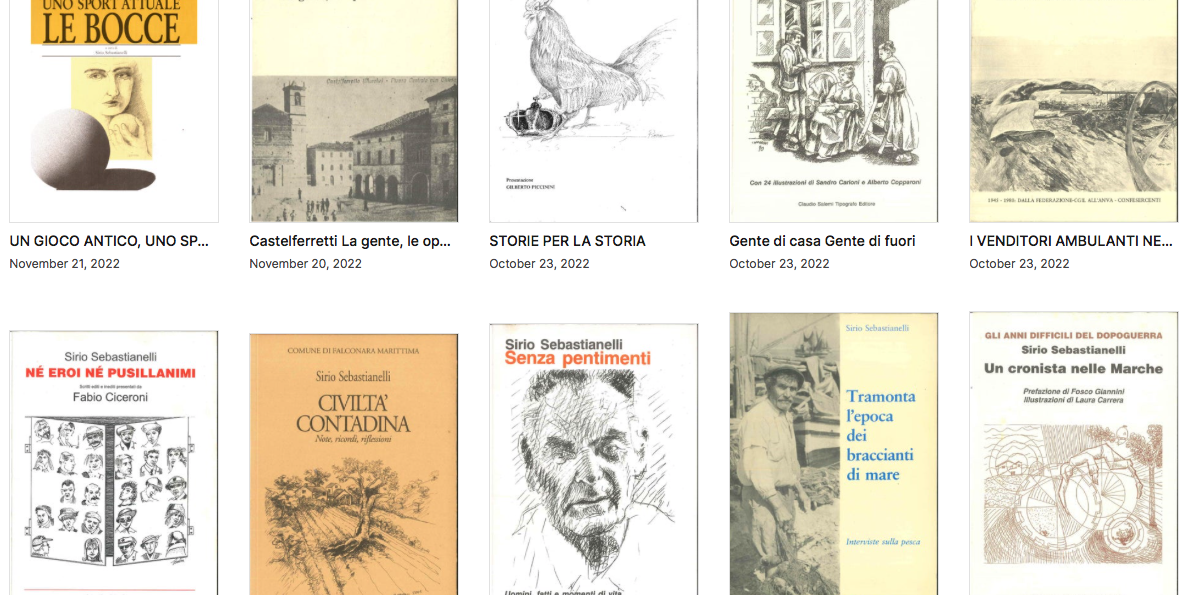Open Gente di casa Gente di fuori title

point(822,241)
